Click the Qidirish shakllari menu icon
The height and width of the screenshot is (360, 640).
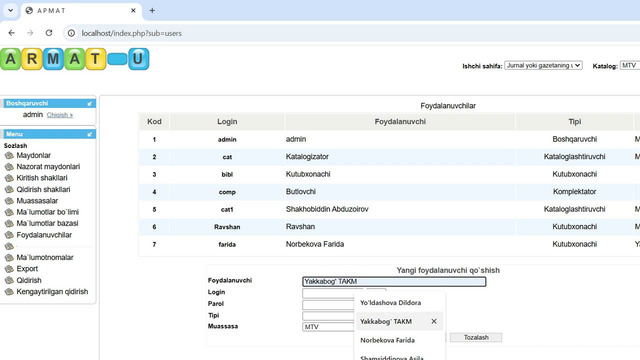(9, 189)
